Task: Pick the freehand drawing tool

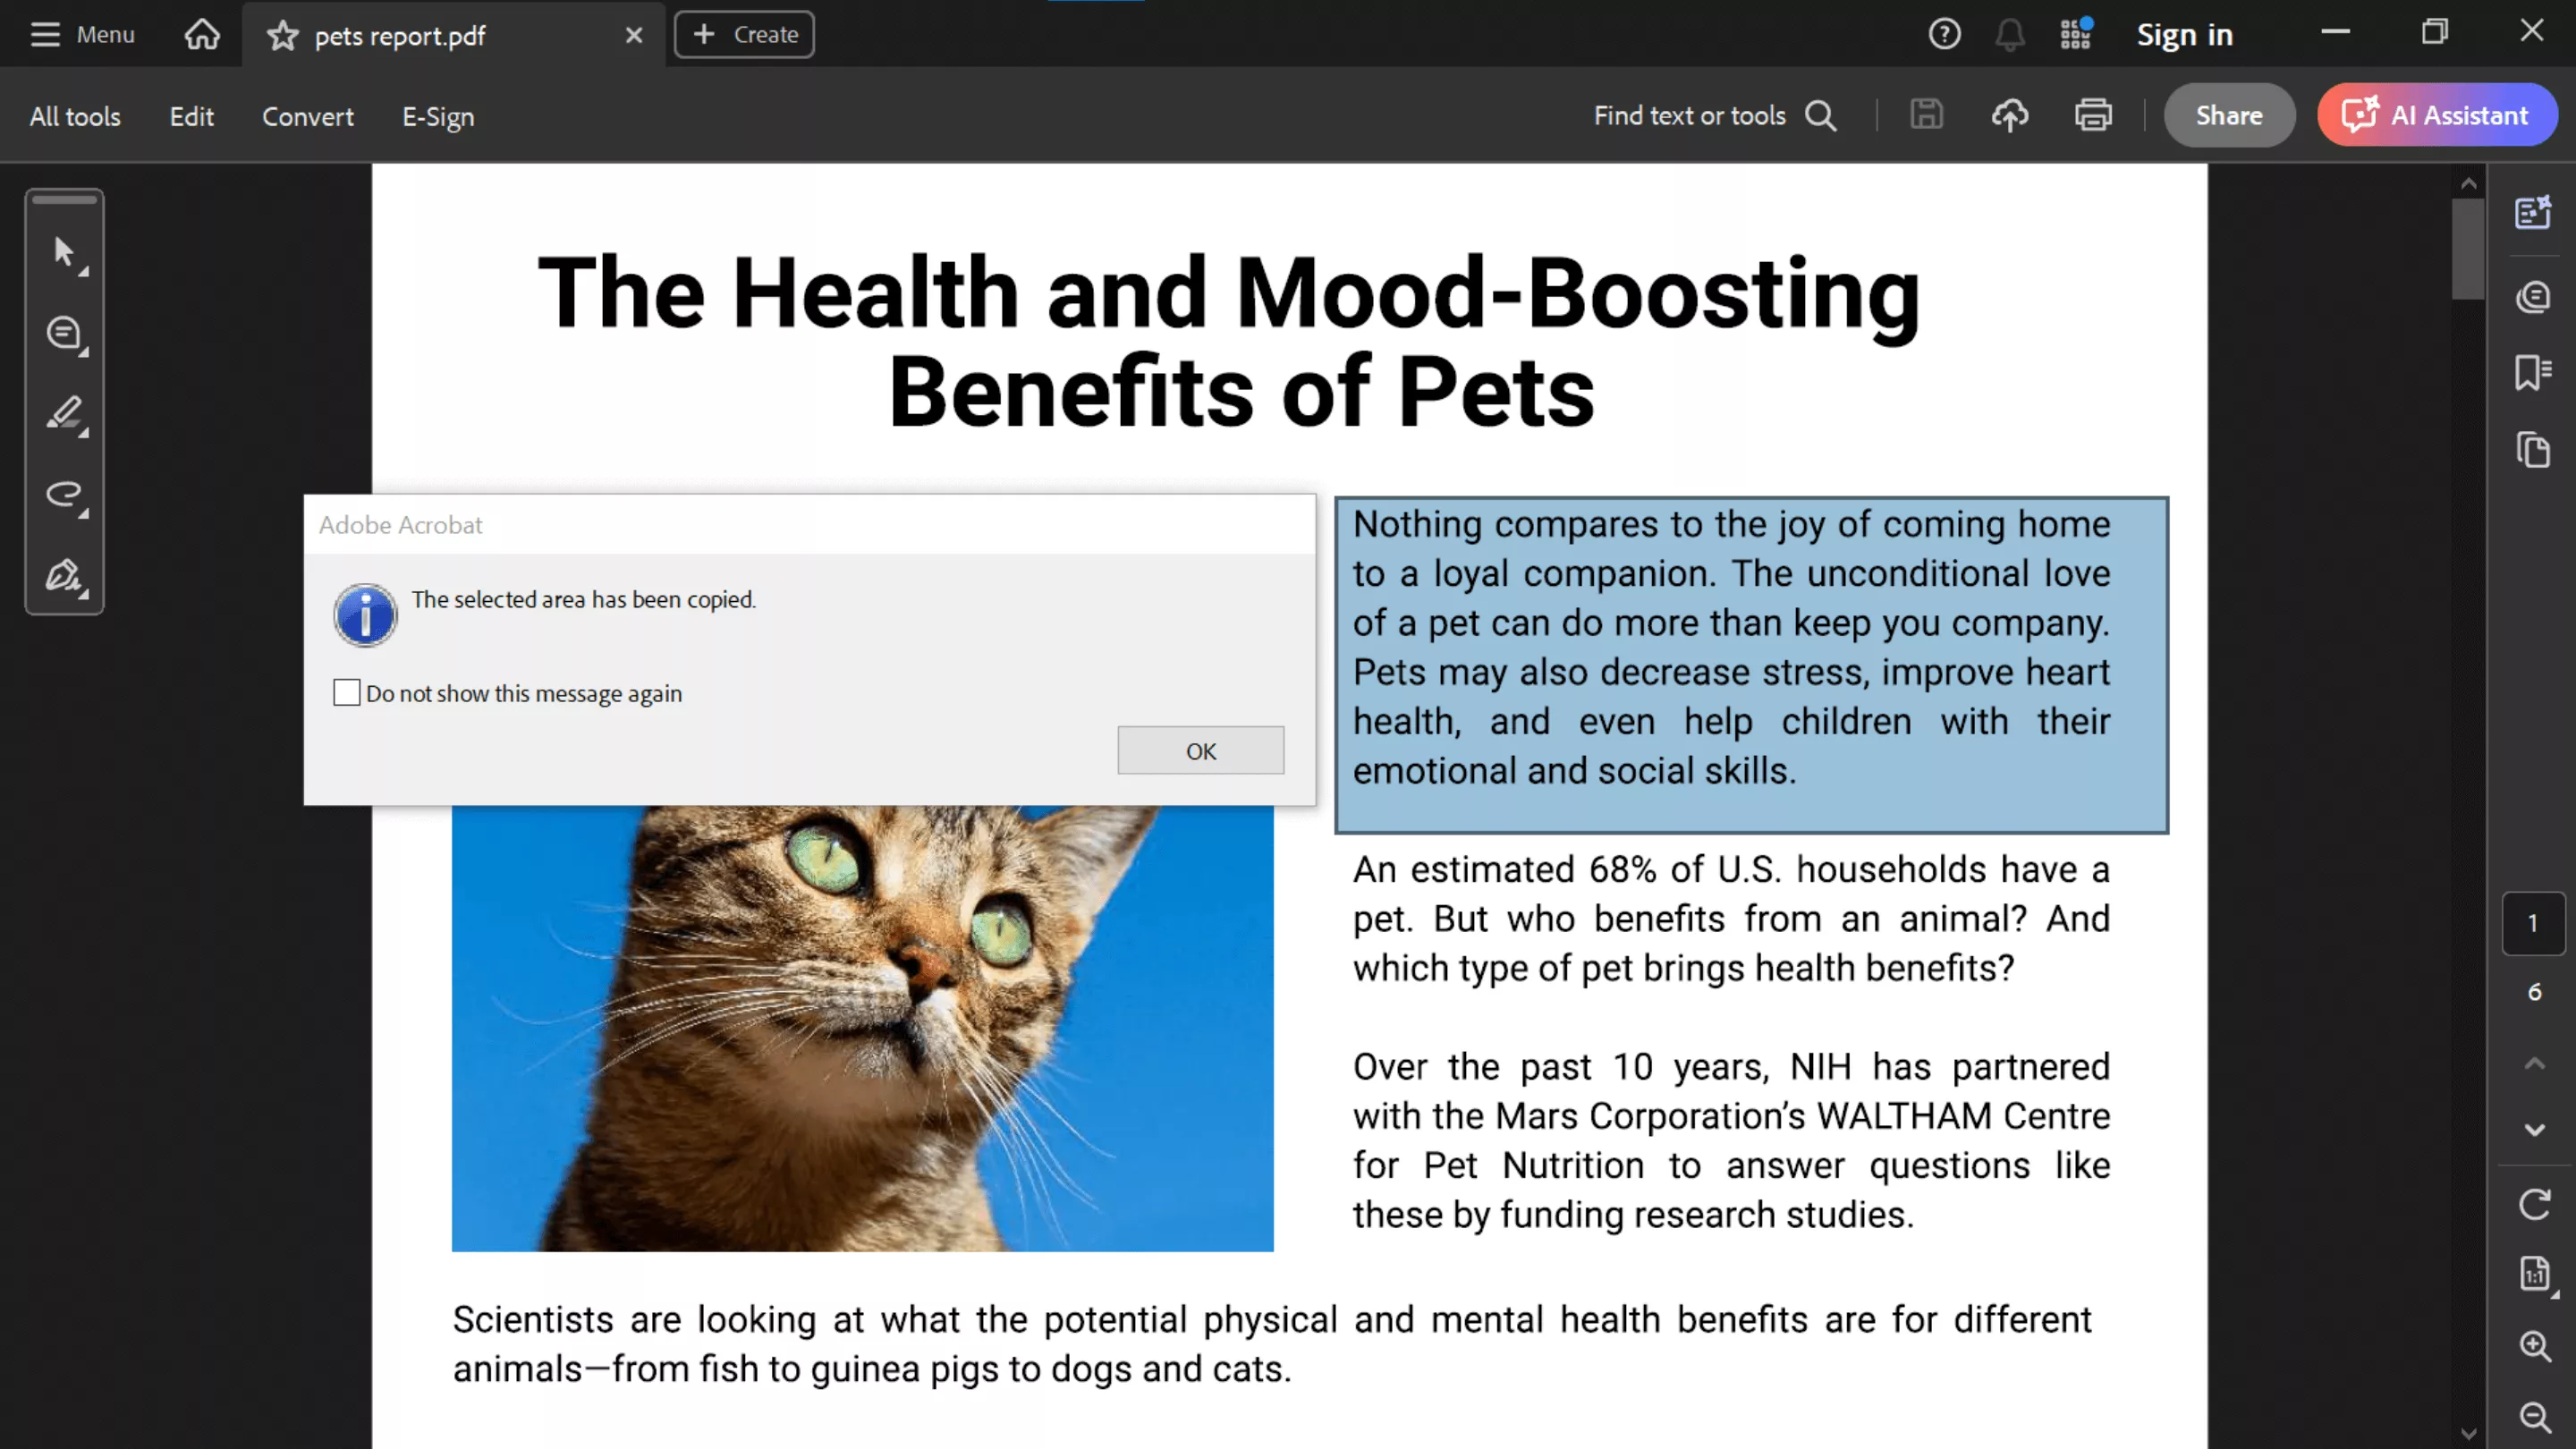Action: [64, 495]
